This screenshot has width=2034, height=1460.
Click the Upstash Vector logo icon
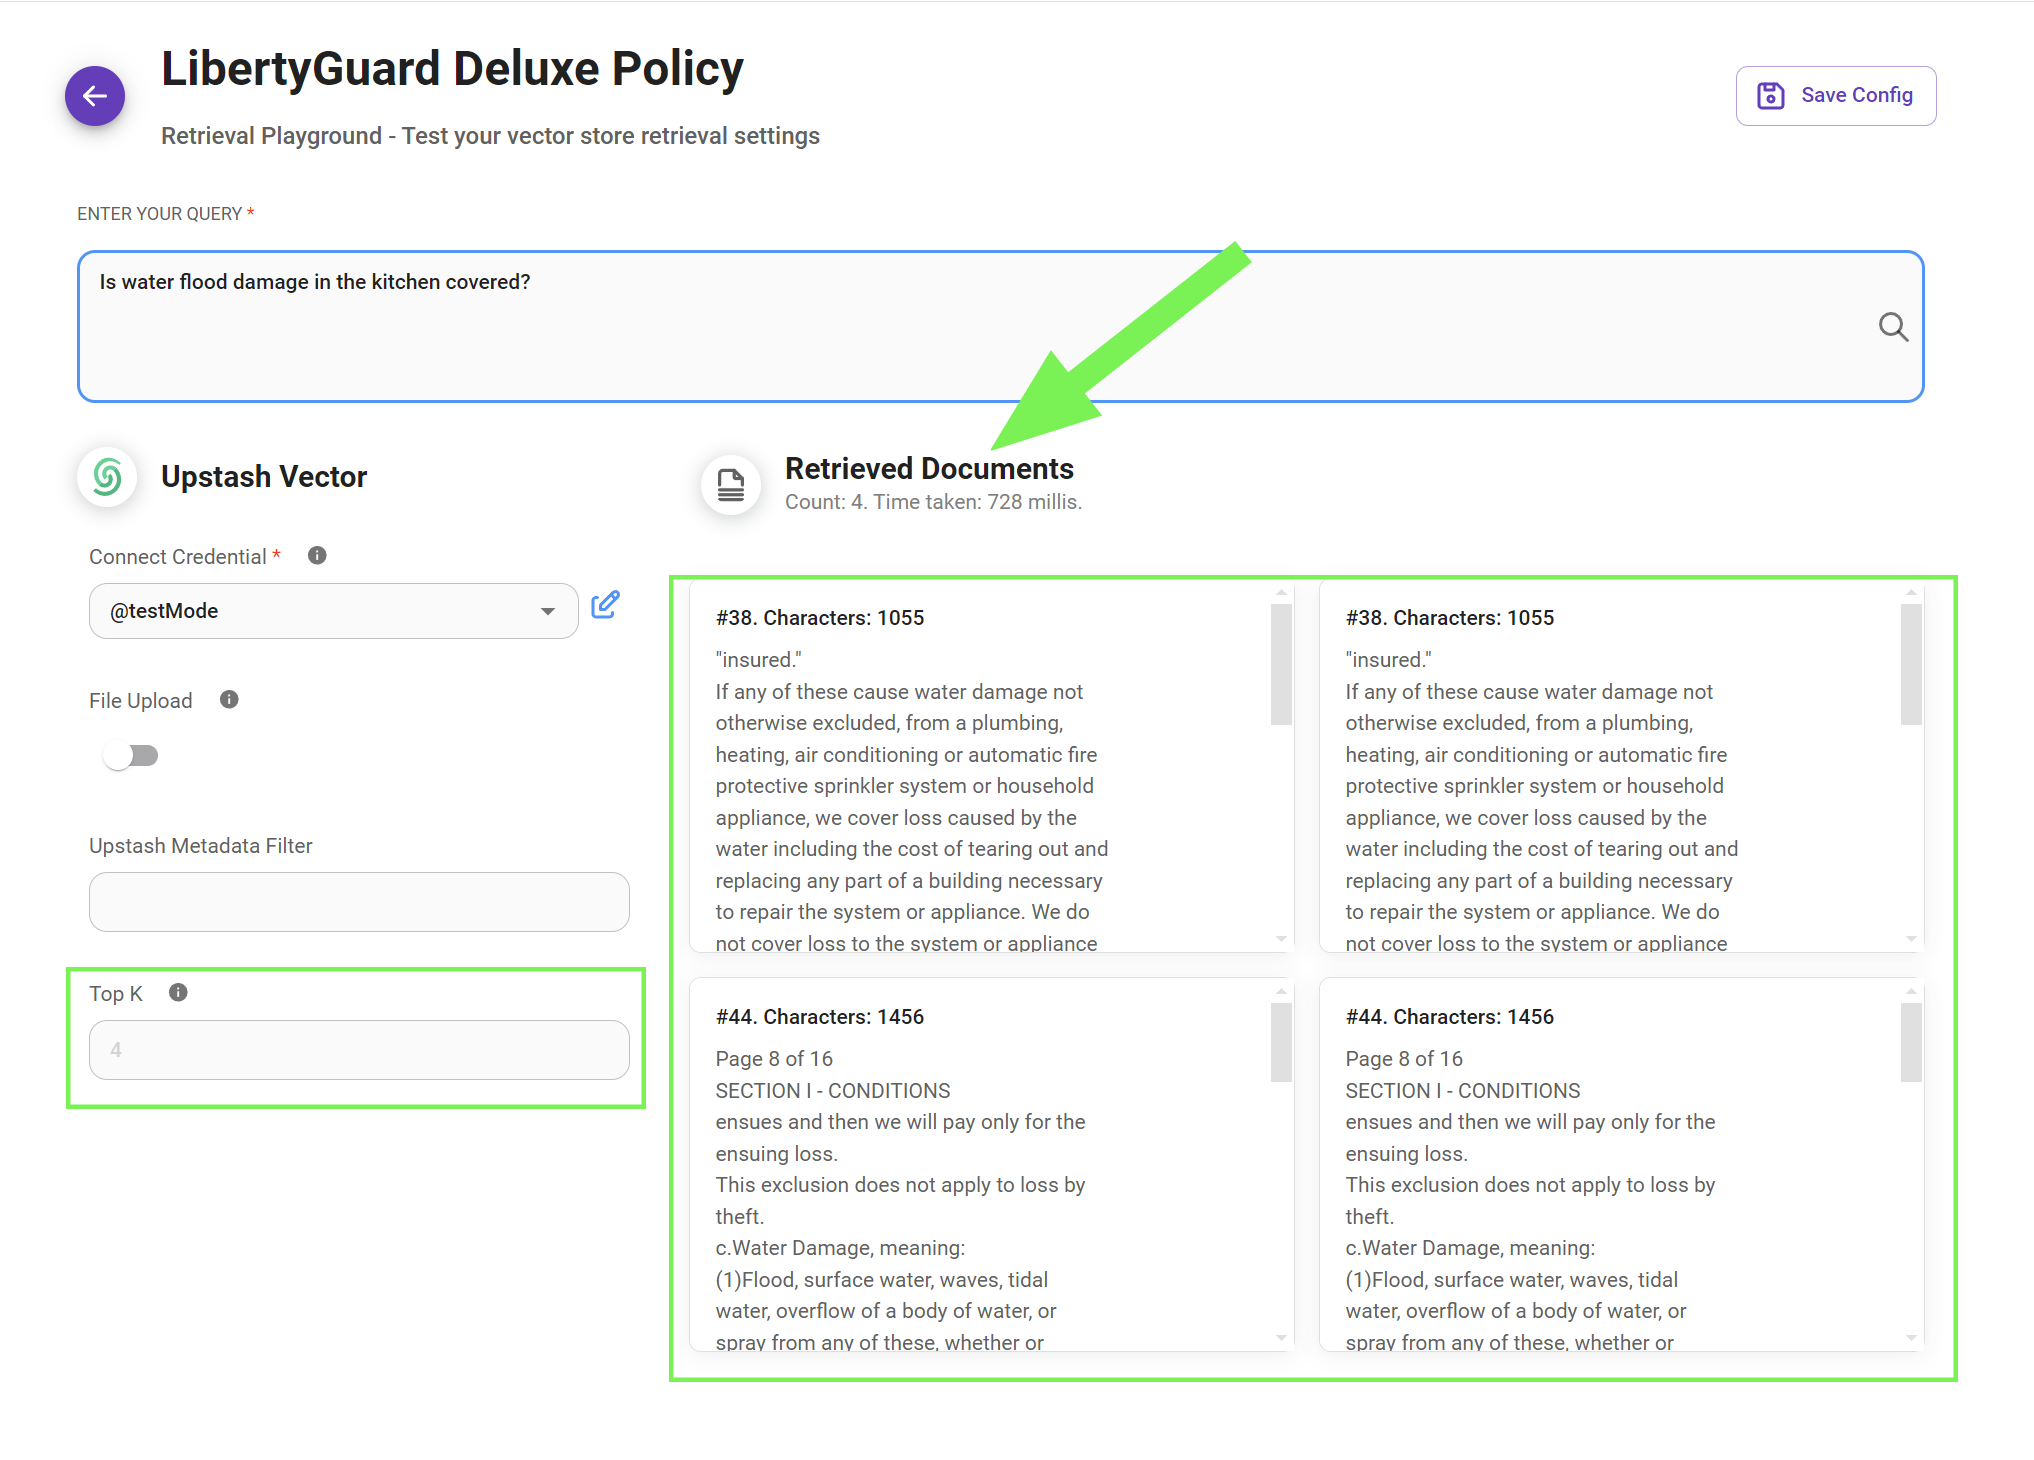(x=107, y=477)
